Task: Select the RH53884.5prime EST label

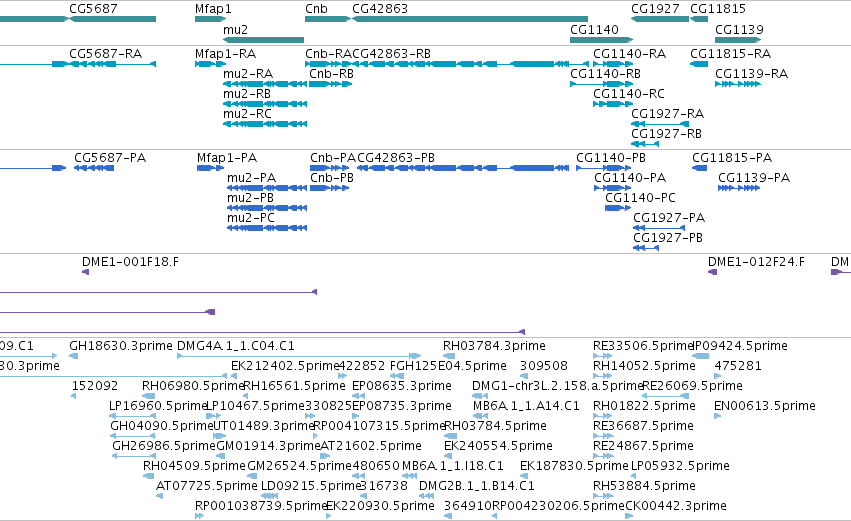Action: tap(644, 487)
